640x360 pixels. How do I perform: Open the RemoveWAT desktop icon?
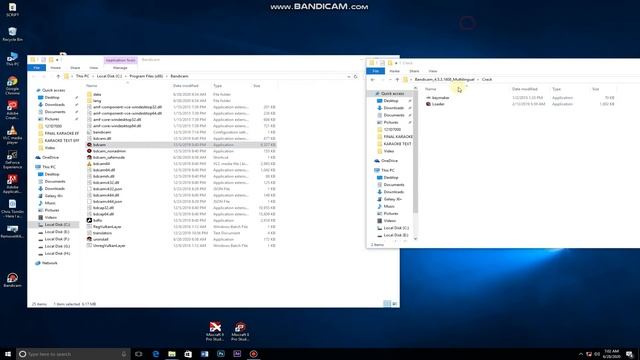pyautogui.click(x=12, y=231)
